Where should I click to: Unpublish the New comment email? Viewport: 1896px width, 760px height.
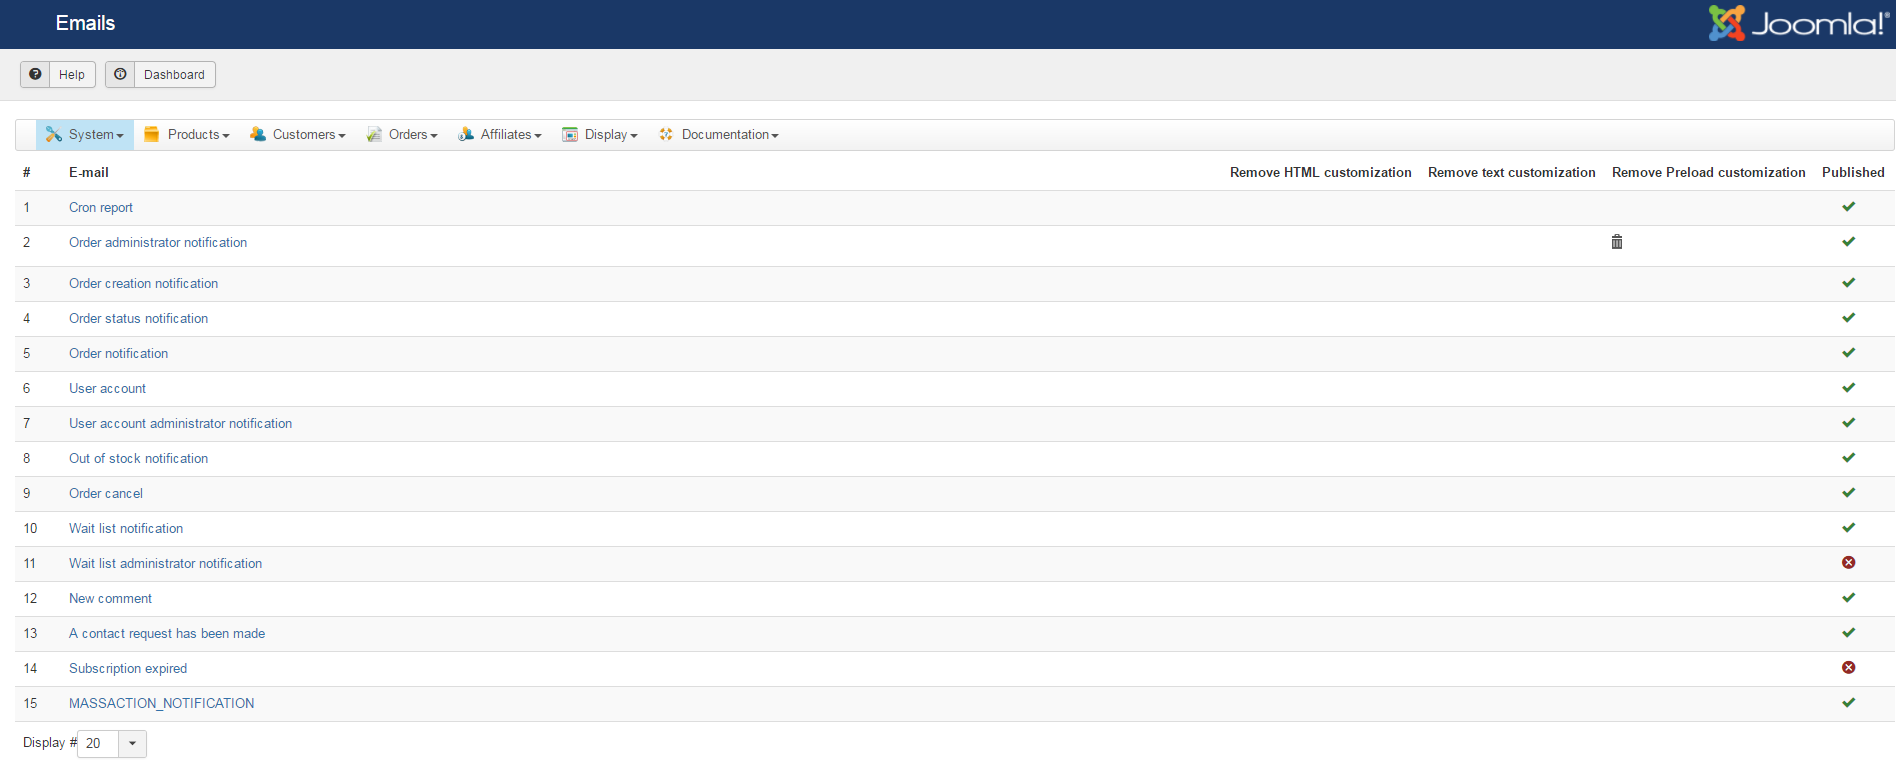[x=1849, y=598]
